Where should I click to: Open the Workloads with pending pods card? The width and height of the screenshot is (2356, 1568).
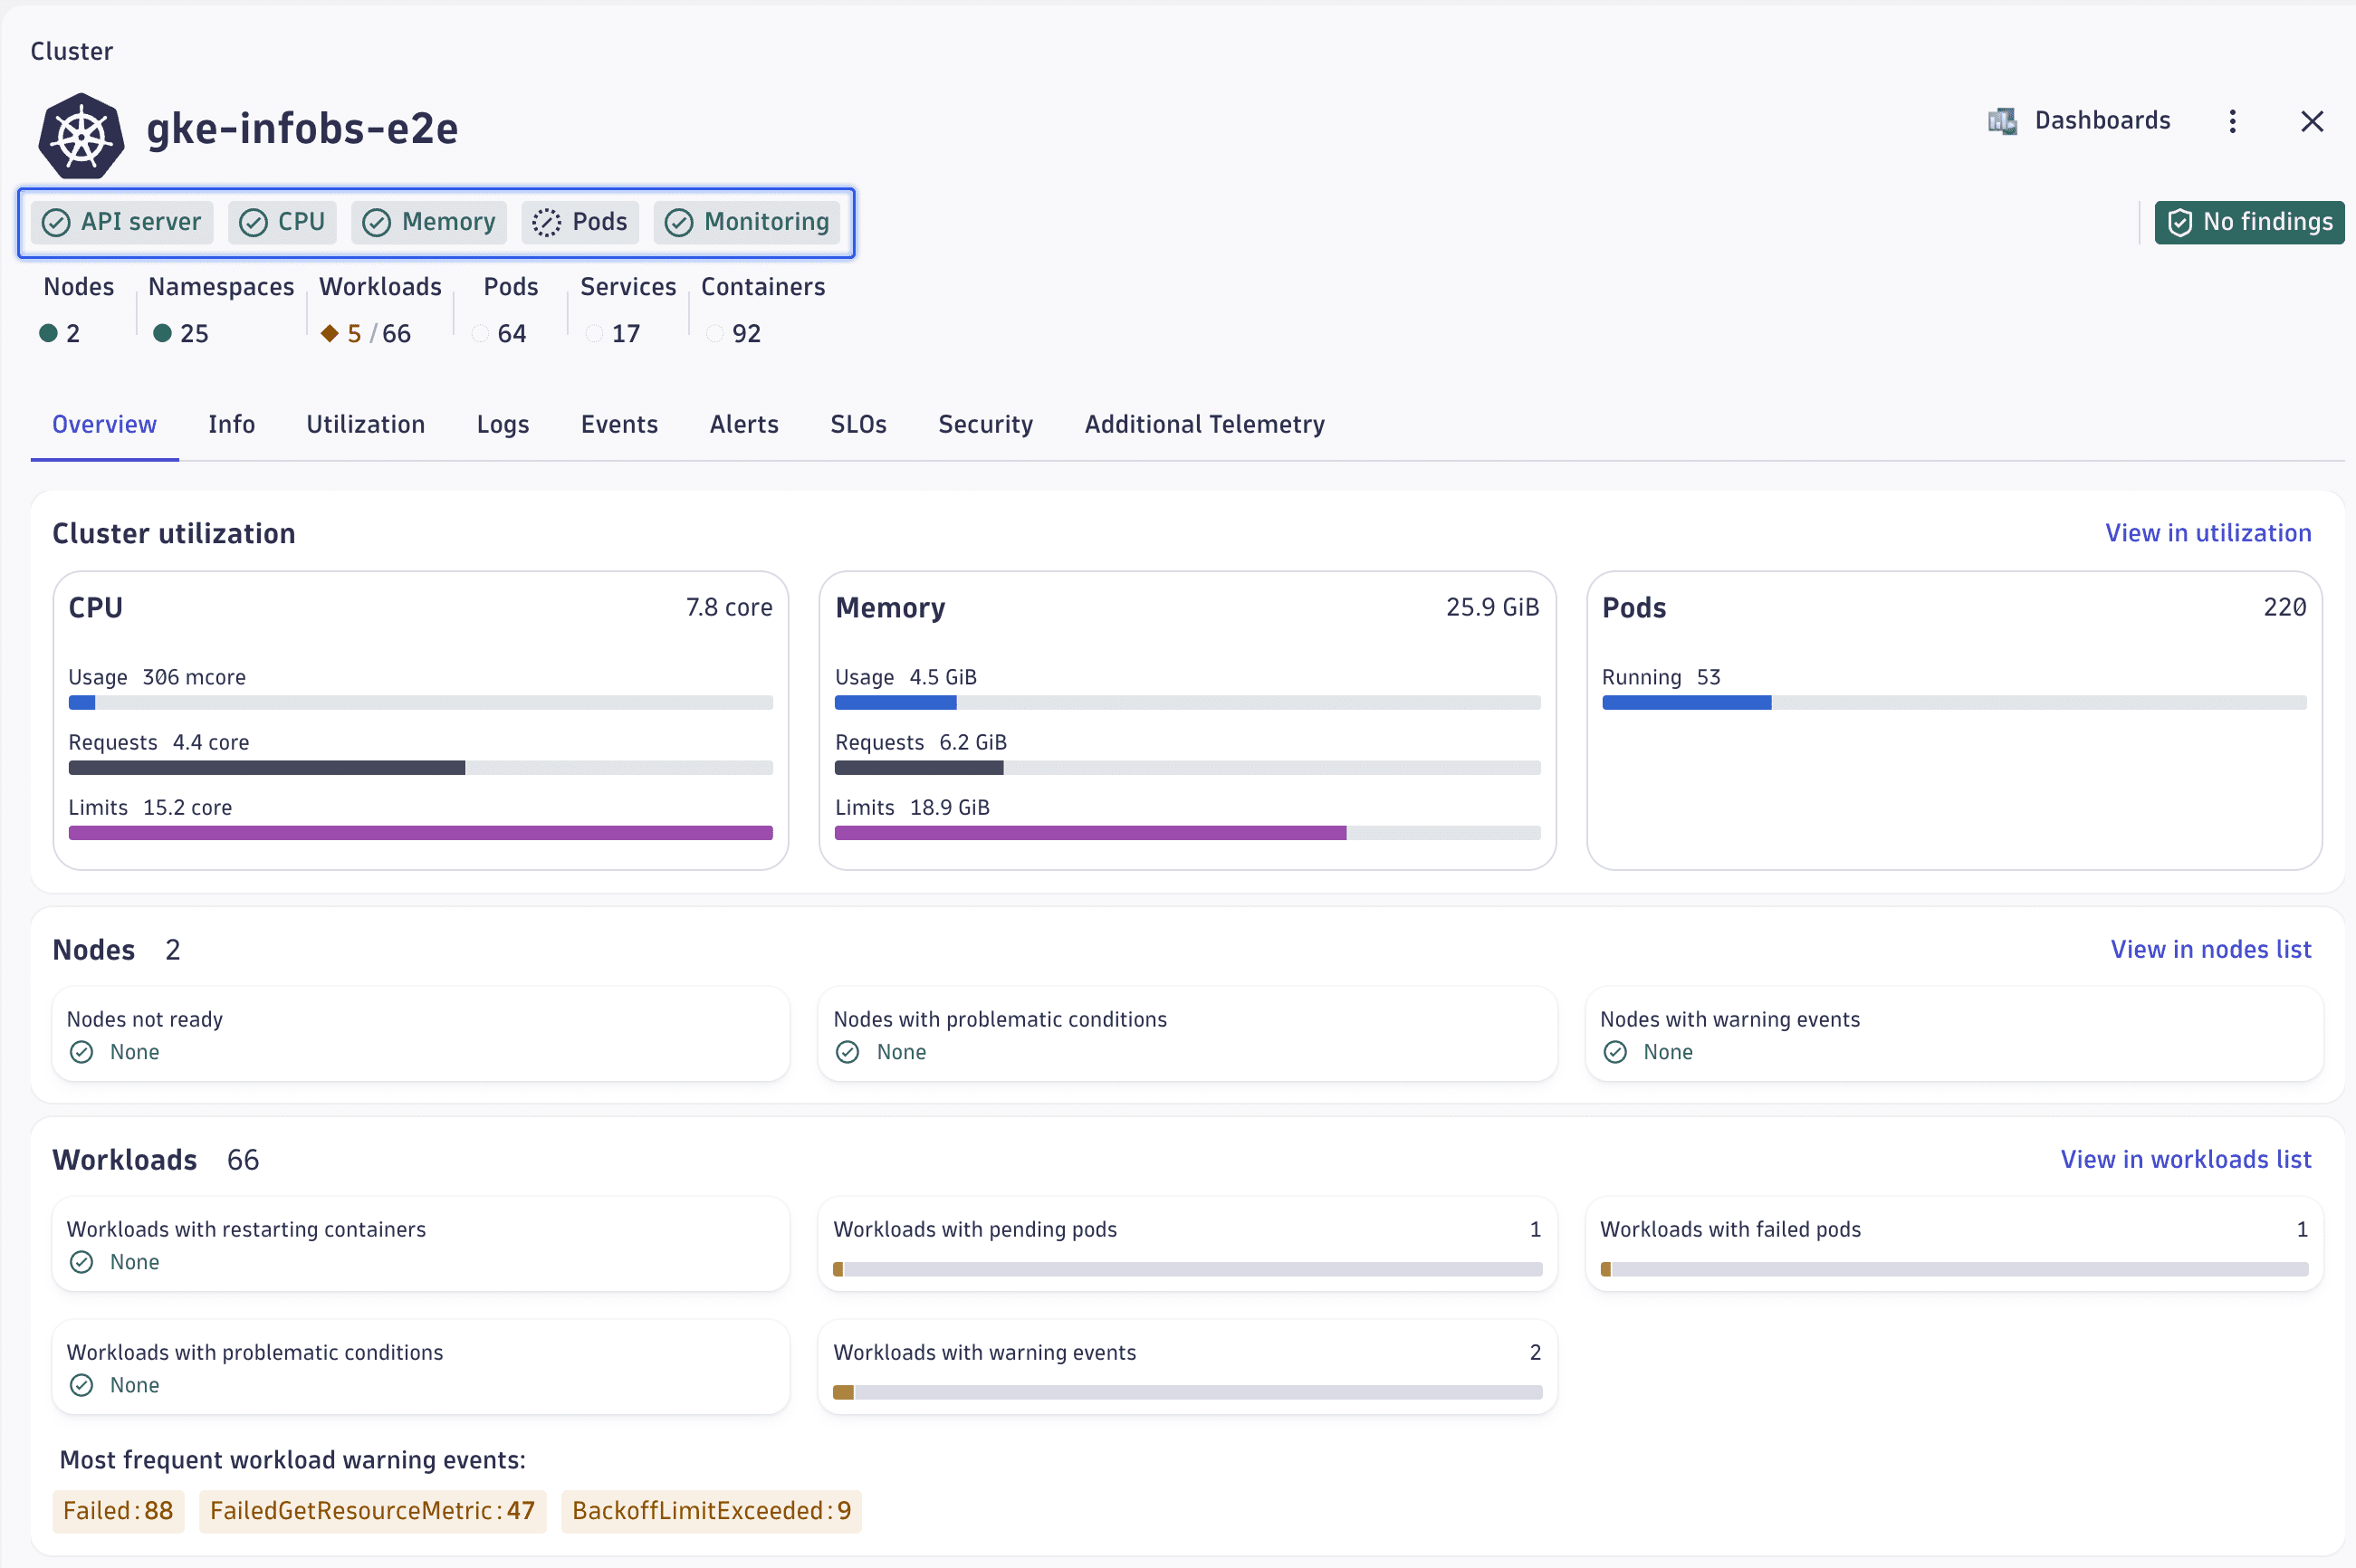click(1187, 1244)
